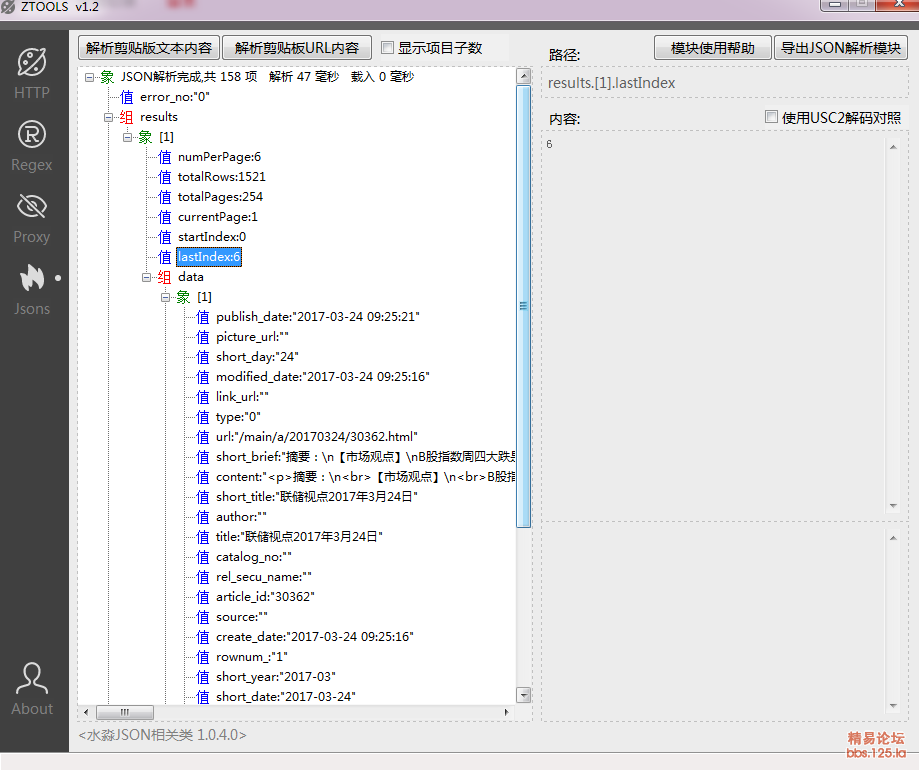This screenshot has height=770, width=919.
Task: Select the url:"/main/a/20170324/30362.html" row
Action: tap(316, 437)
